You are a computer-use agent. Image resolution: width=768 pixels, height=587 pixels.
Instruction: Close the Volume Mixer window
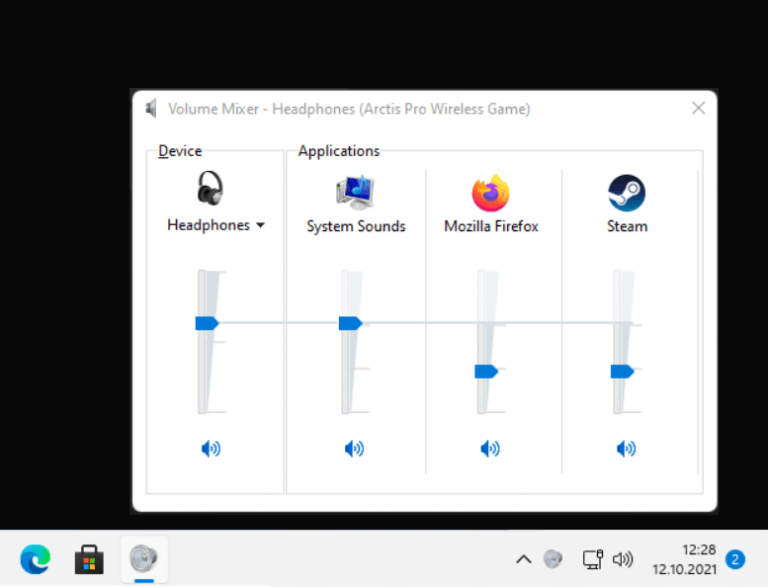tap(698, 108)
